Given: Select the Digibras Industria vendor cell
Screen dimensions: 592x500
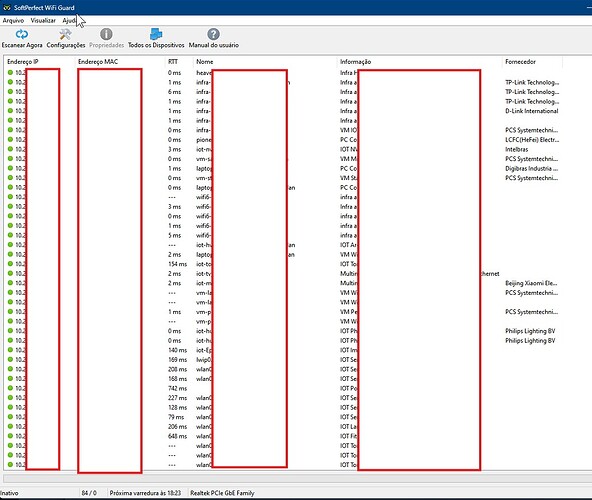Looking at the screenshot, I should 532,168.
